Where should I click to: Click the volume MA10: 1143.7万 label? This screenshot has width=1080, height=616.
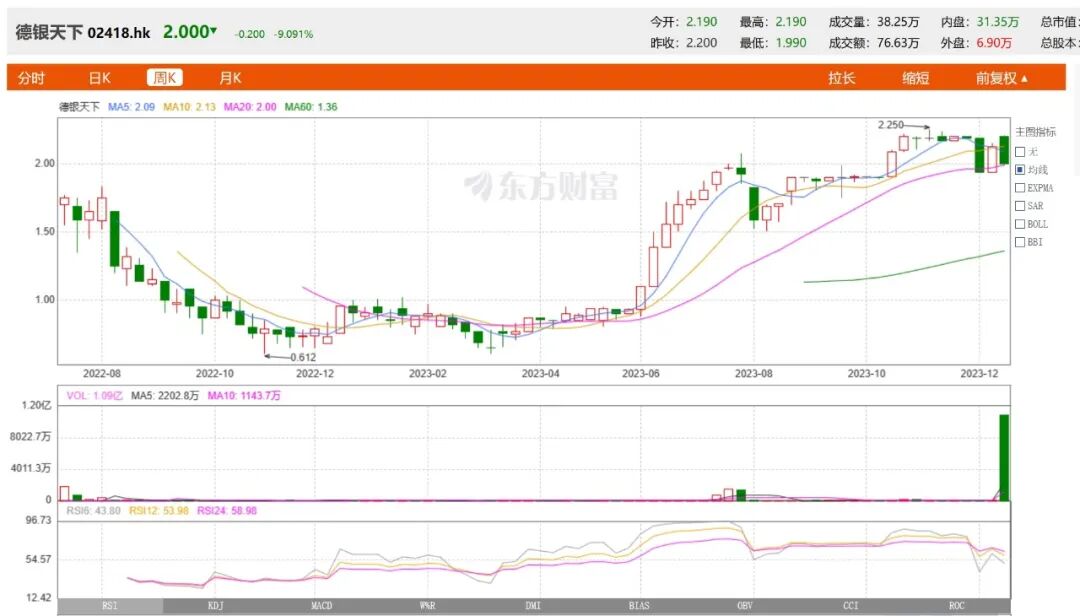point(244,396)
